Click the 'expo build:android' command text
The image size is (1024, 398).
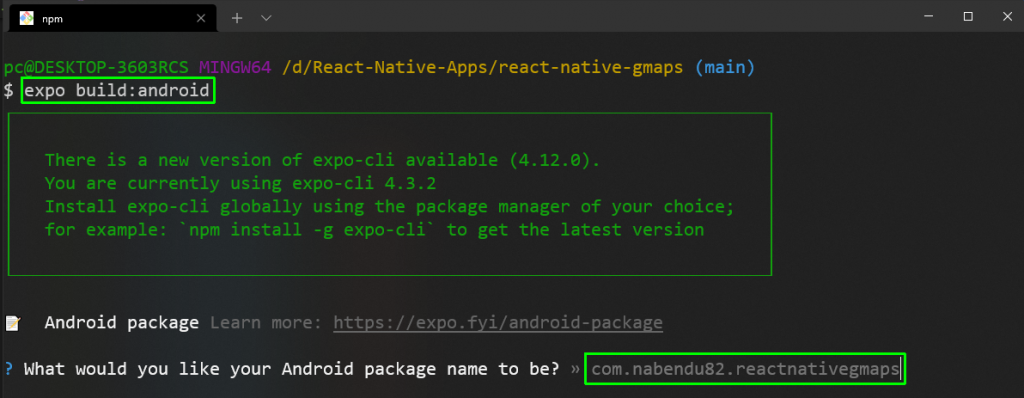(118, 91)
